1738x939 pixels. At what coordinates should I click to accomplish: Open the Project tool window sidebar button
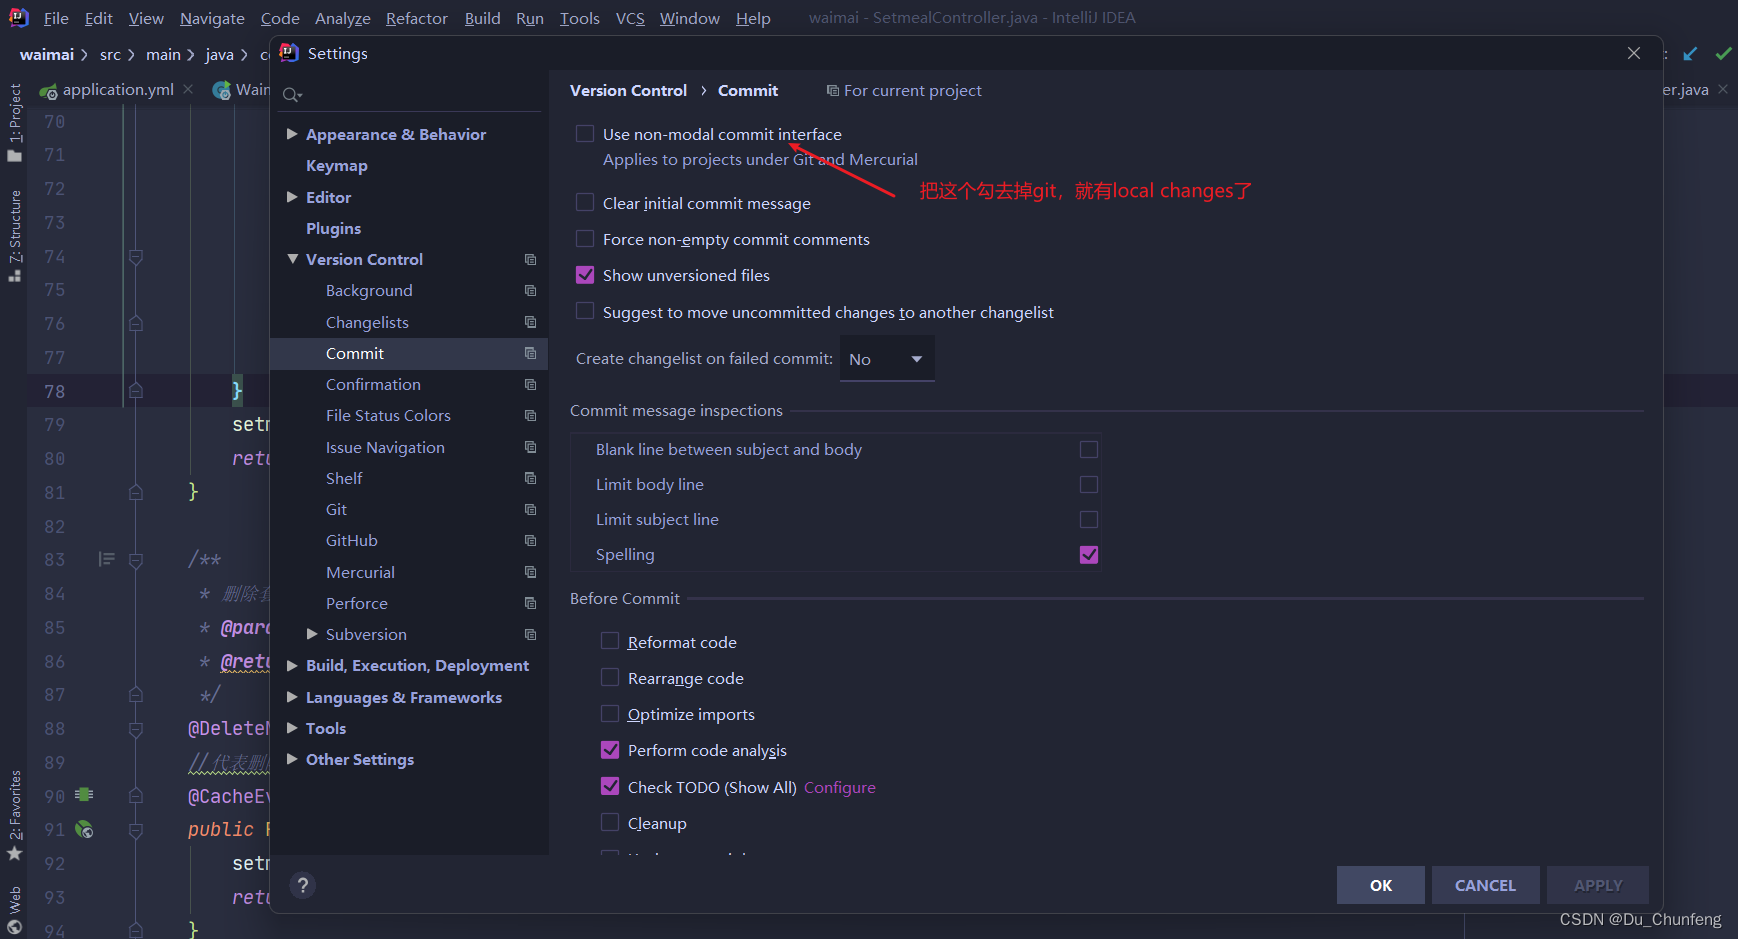tap(15, 122)
